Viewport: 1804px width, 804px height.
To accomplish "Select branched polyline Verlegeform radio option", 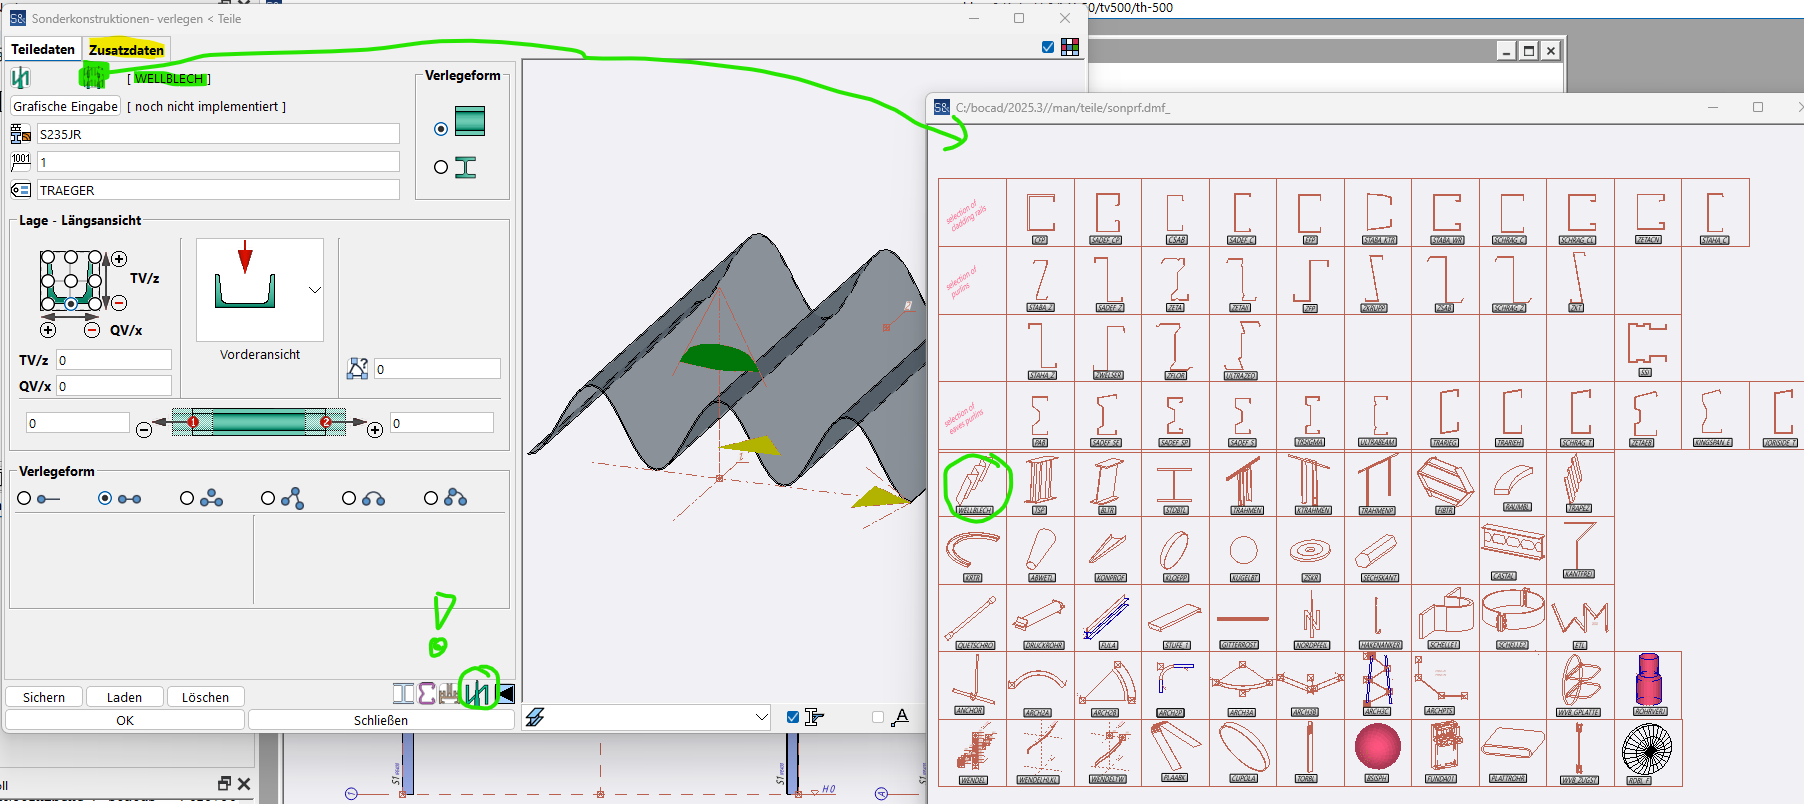I will coord(268,498).
